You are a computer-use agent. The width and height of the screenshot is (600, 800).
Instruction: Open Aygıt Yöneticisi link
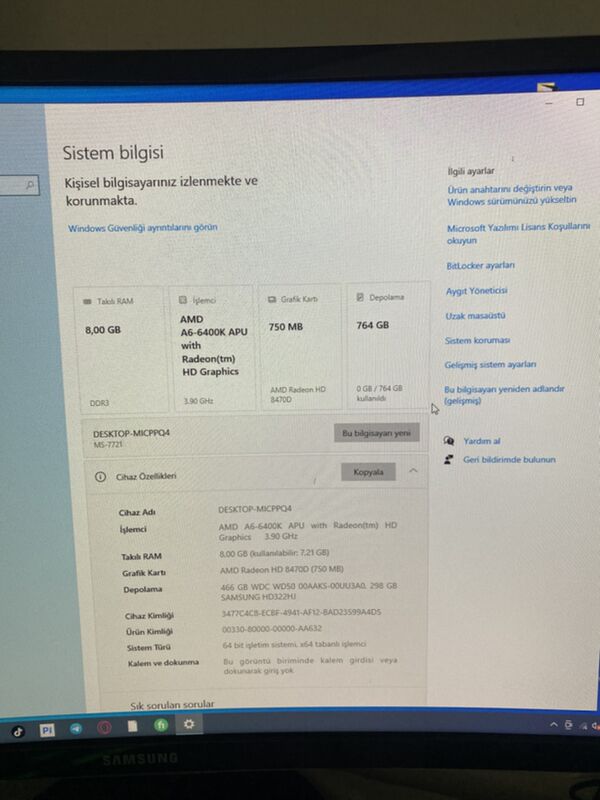tap(477, 291)
